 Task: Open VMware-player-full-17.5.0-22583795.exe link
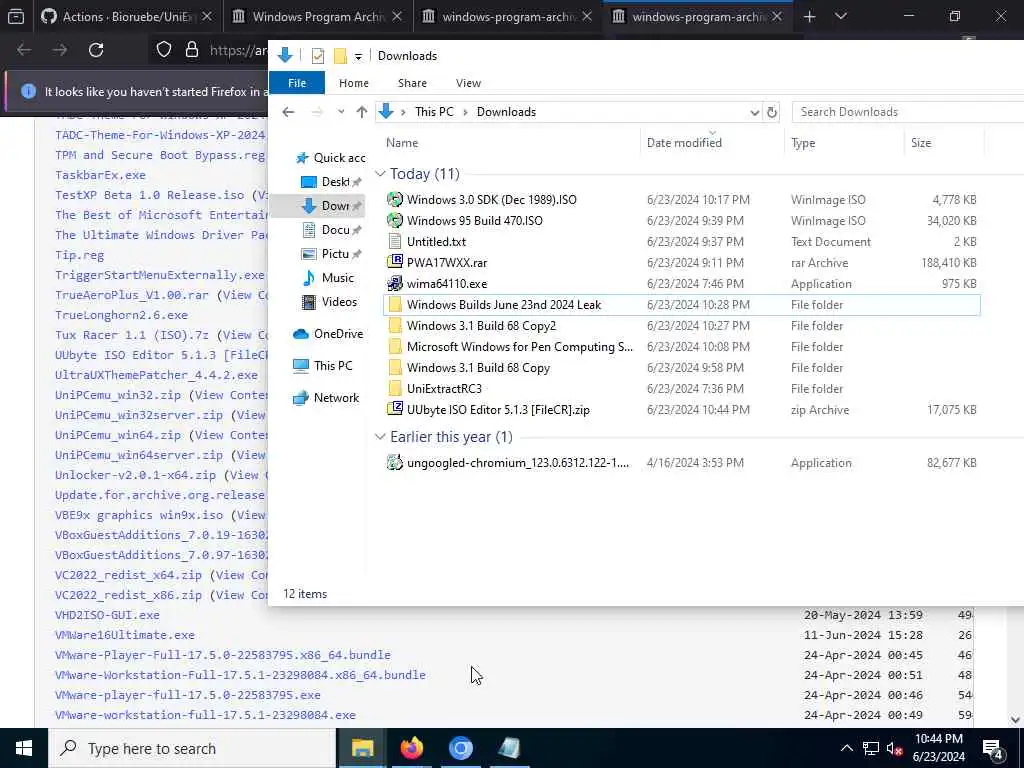(187, 695)
